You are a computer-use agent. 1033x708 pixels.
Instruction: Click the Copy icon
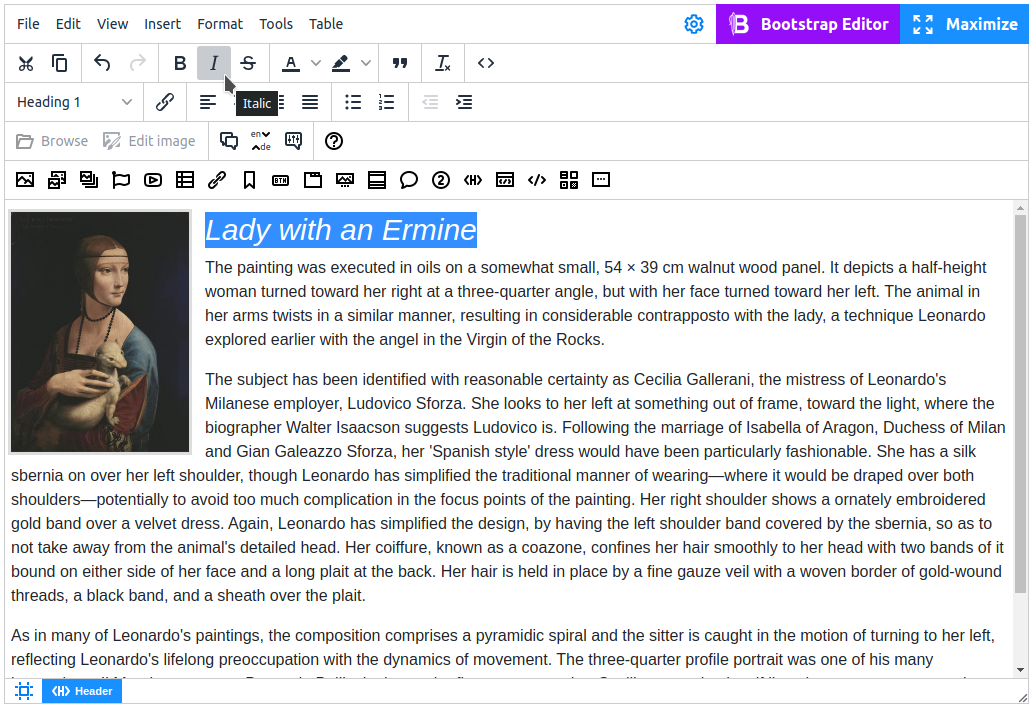[60, 63]
